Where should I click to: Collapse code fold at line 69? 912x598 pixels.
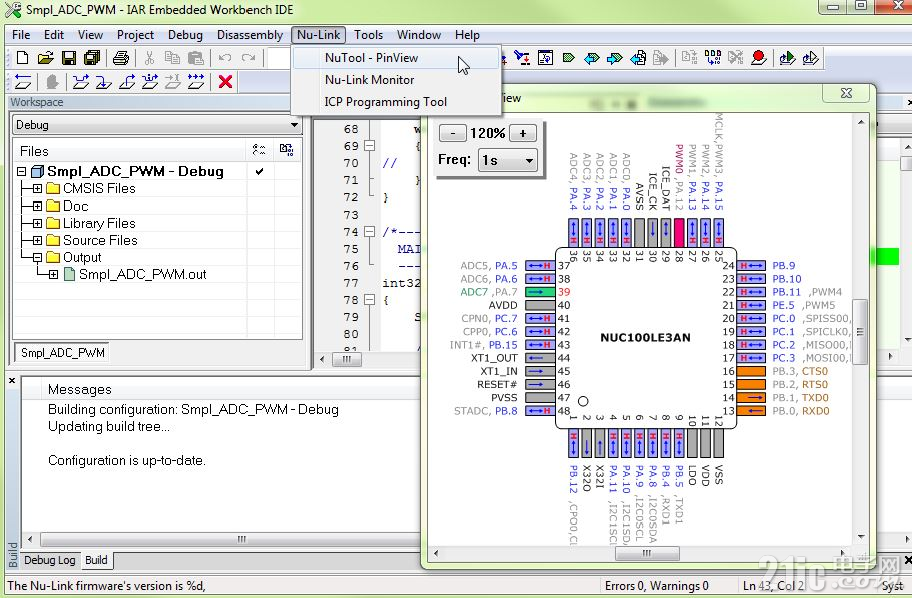pyautogui.click(x=369, y=145)
